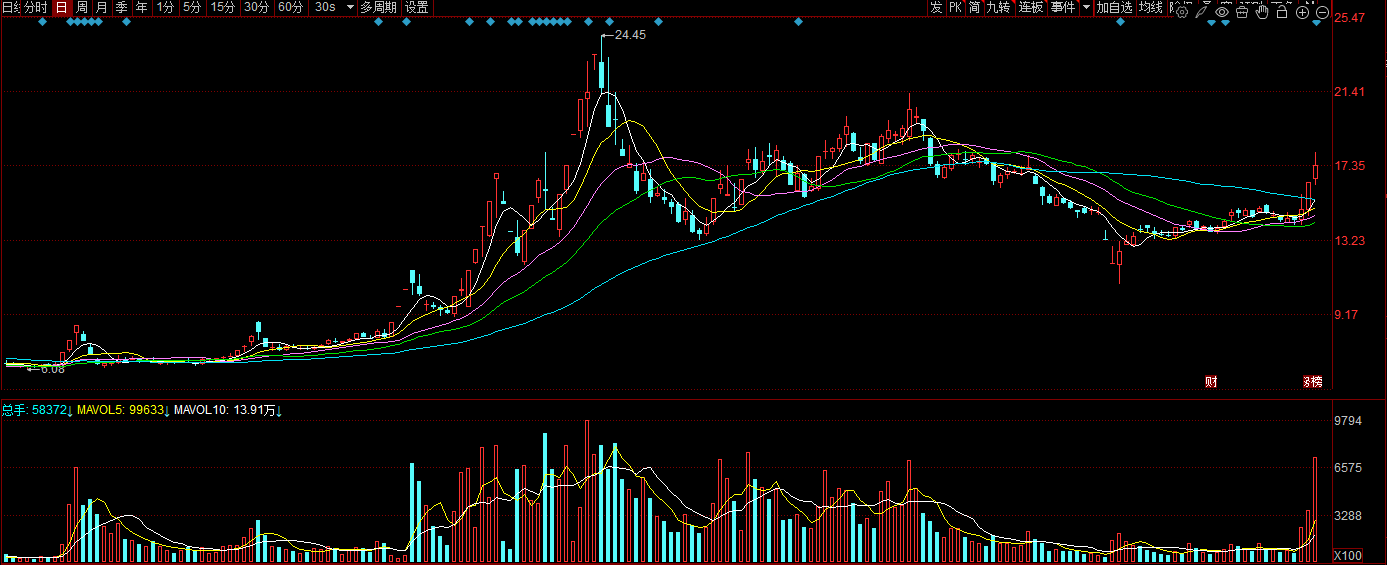
Task: Click the 6575 volume axis label
Action: point(1350,467)
